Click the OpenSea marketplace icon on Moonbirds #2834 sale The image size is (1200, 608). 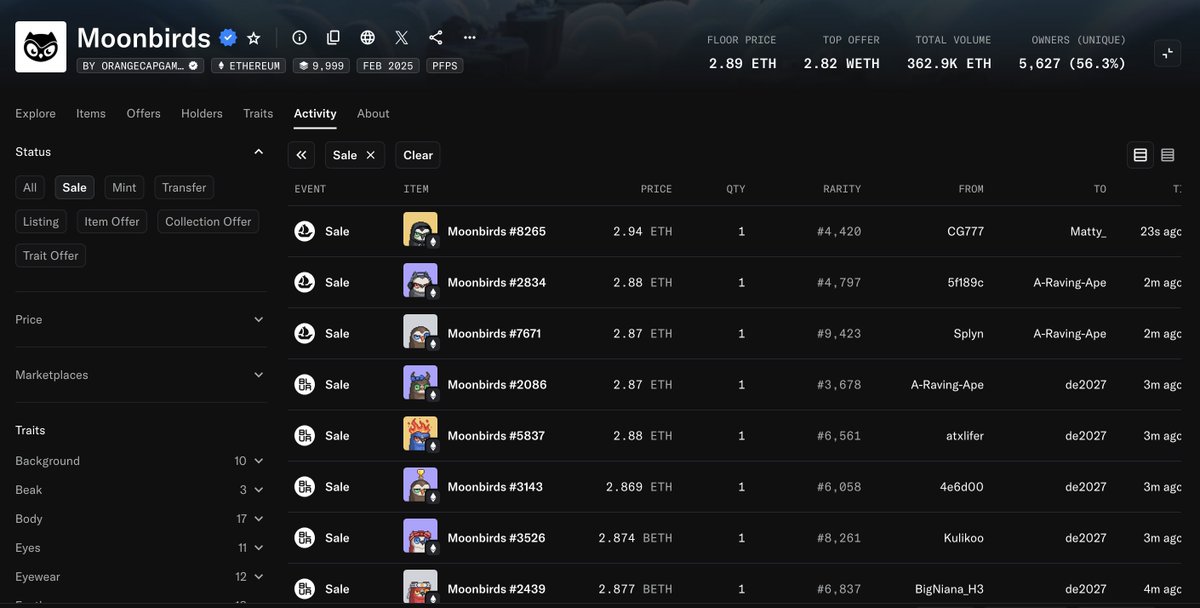305,282
